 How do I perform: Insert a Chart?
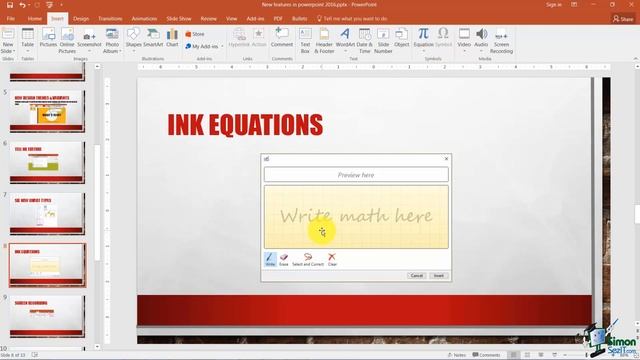[x=172, y=38]
